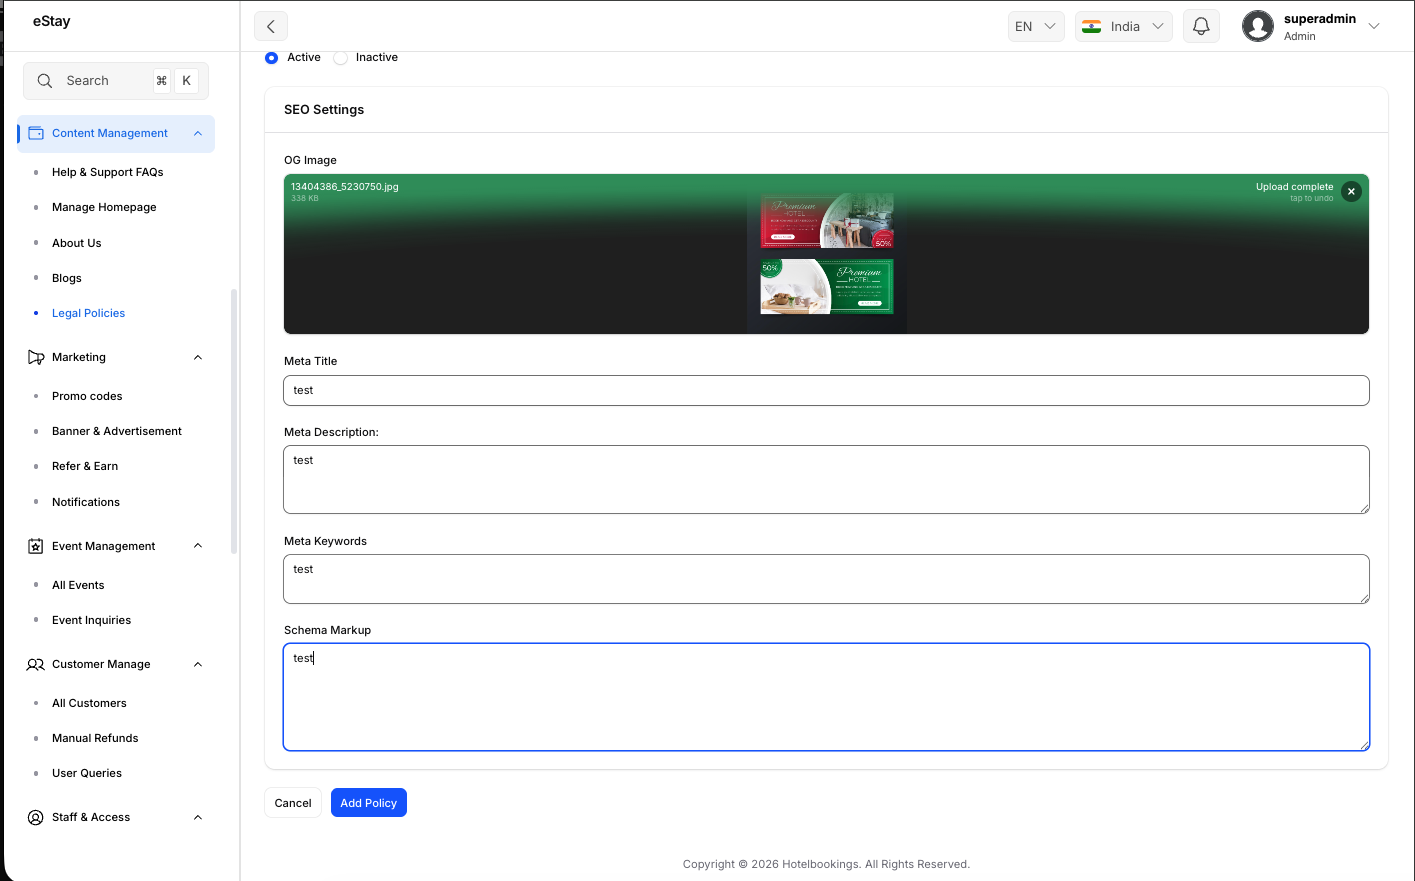
Task: Collapse the Customer Manage section
Action: (198, 664)
